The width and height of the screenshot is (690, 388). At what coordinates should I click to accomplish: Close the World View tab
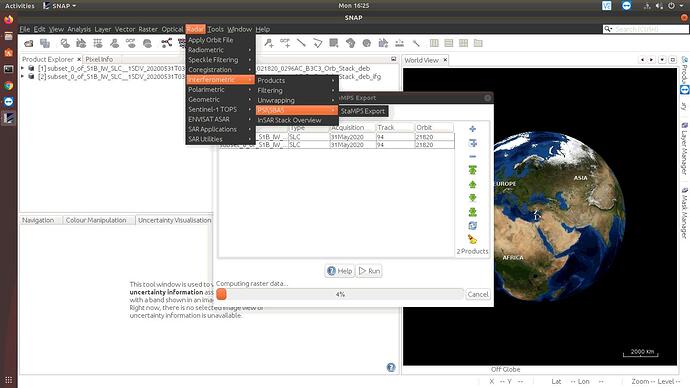445,60
